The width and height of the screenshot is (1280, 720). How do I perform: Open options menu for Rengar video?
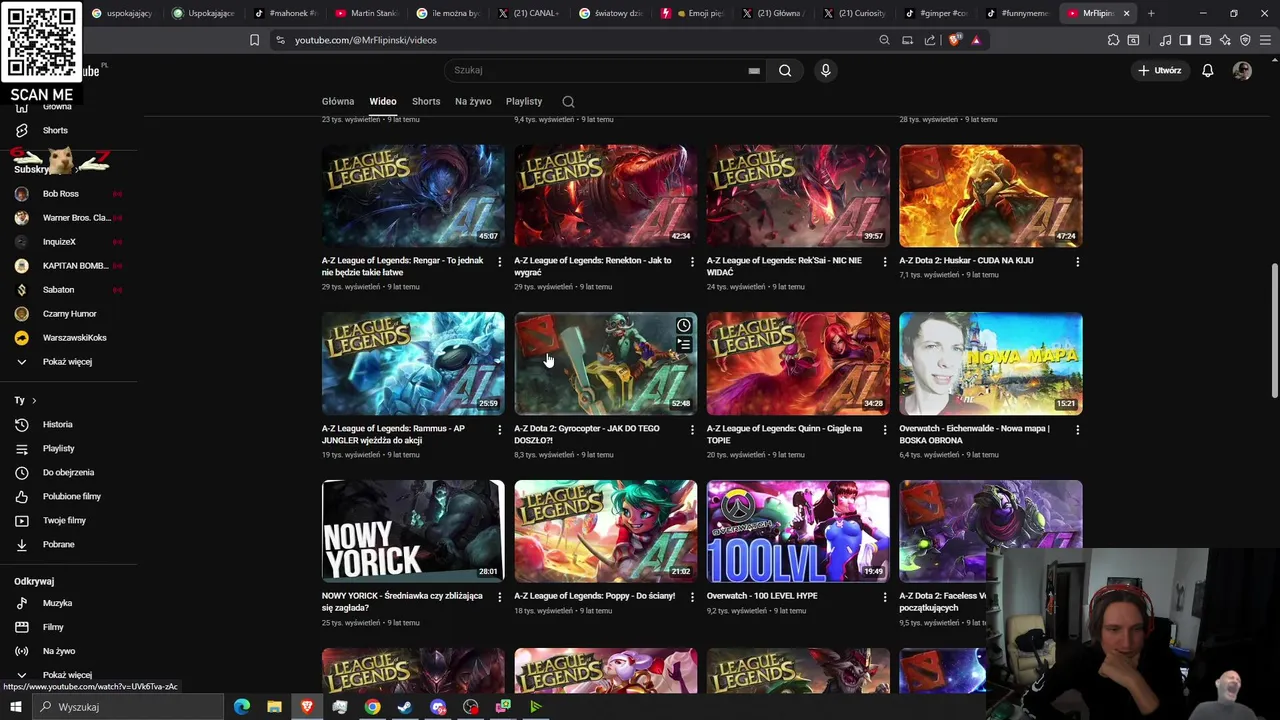pos(500,261)
